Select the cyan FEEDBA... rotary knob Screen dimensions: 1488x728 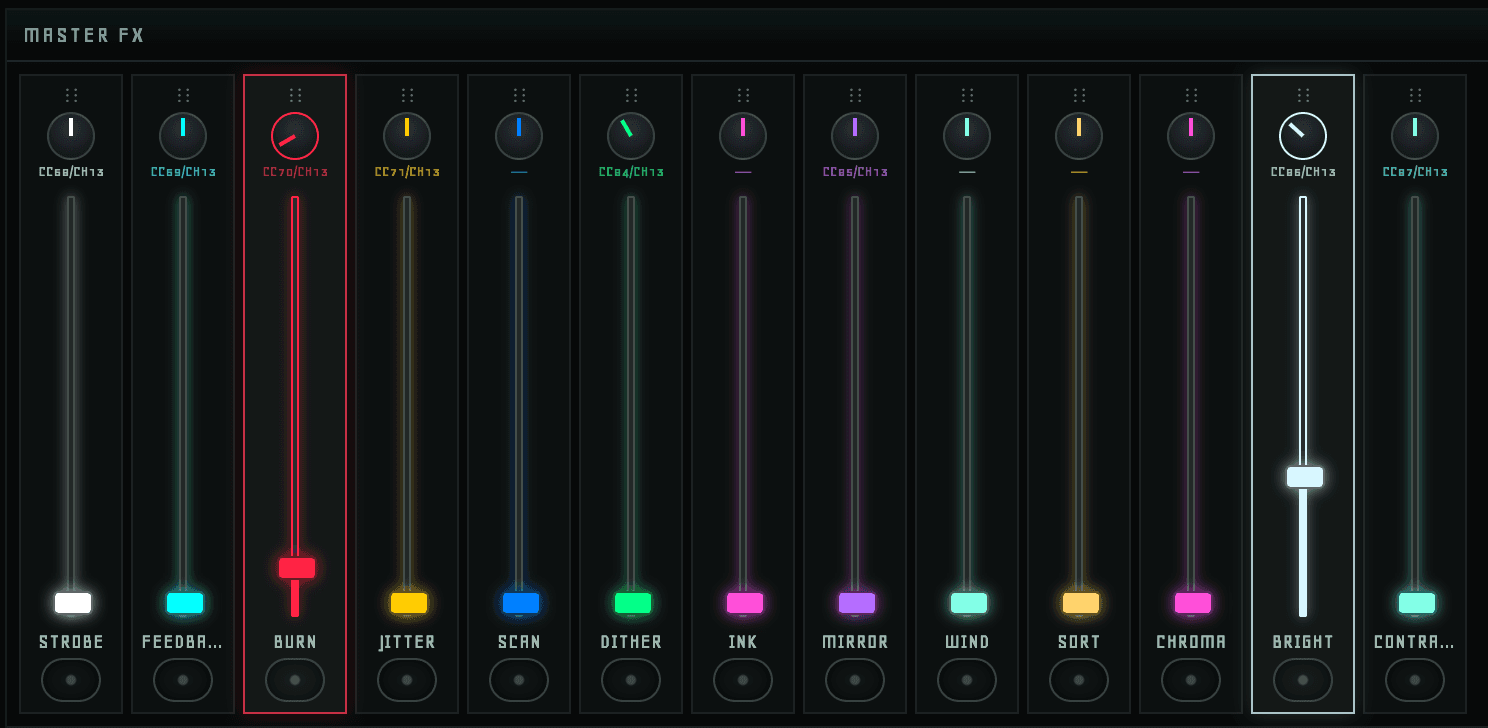183,136
